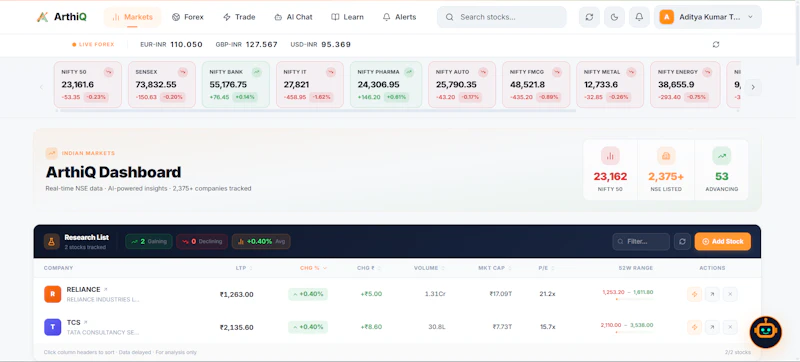This screenshot has width=800, height=362.
Task: Click the ADVANCING 53 stat tile
Action: [721, 170]
